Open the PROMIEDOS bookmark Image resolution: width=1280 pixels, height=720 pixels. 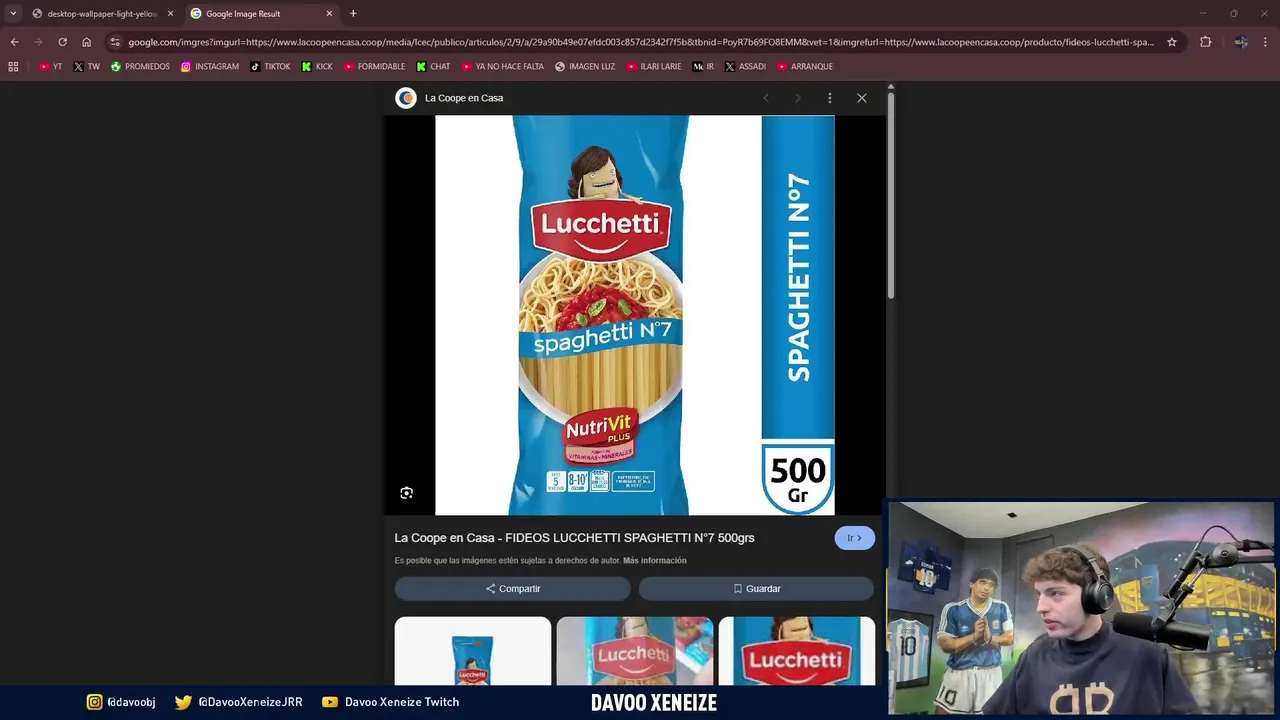click(x=140, y=66)
